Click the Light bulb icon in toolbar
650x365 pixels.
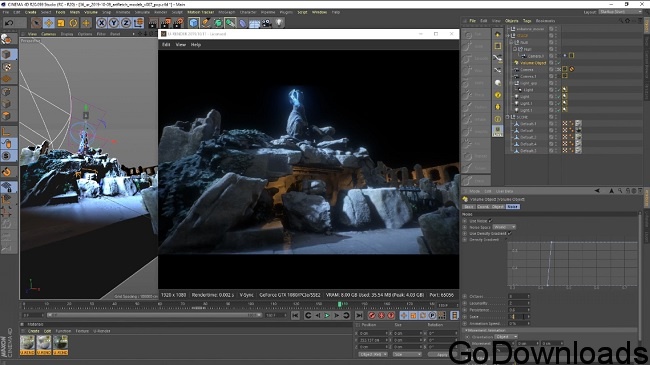[x=279, y=23]
